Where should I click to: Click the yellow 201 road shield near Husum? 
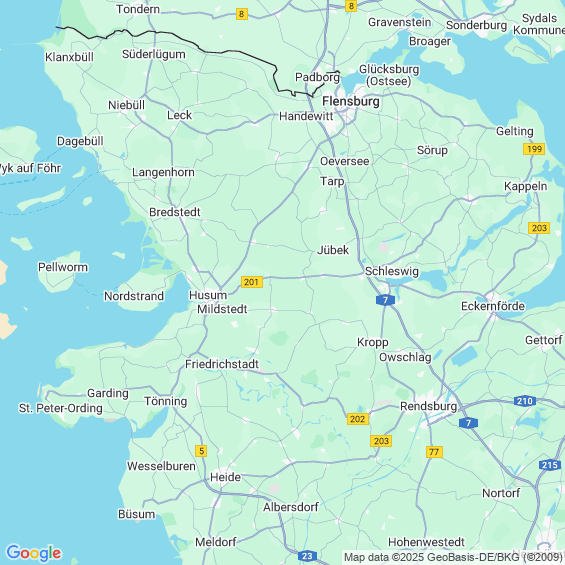[252, 282]
